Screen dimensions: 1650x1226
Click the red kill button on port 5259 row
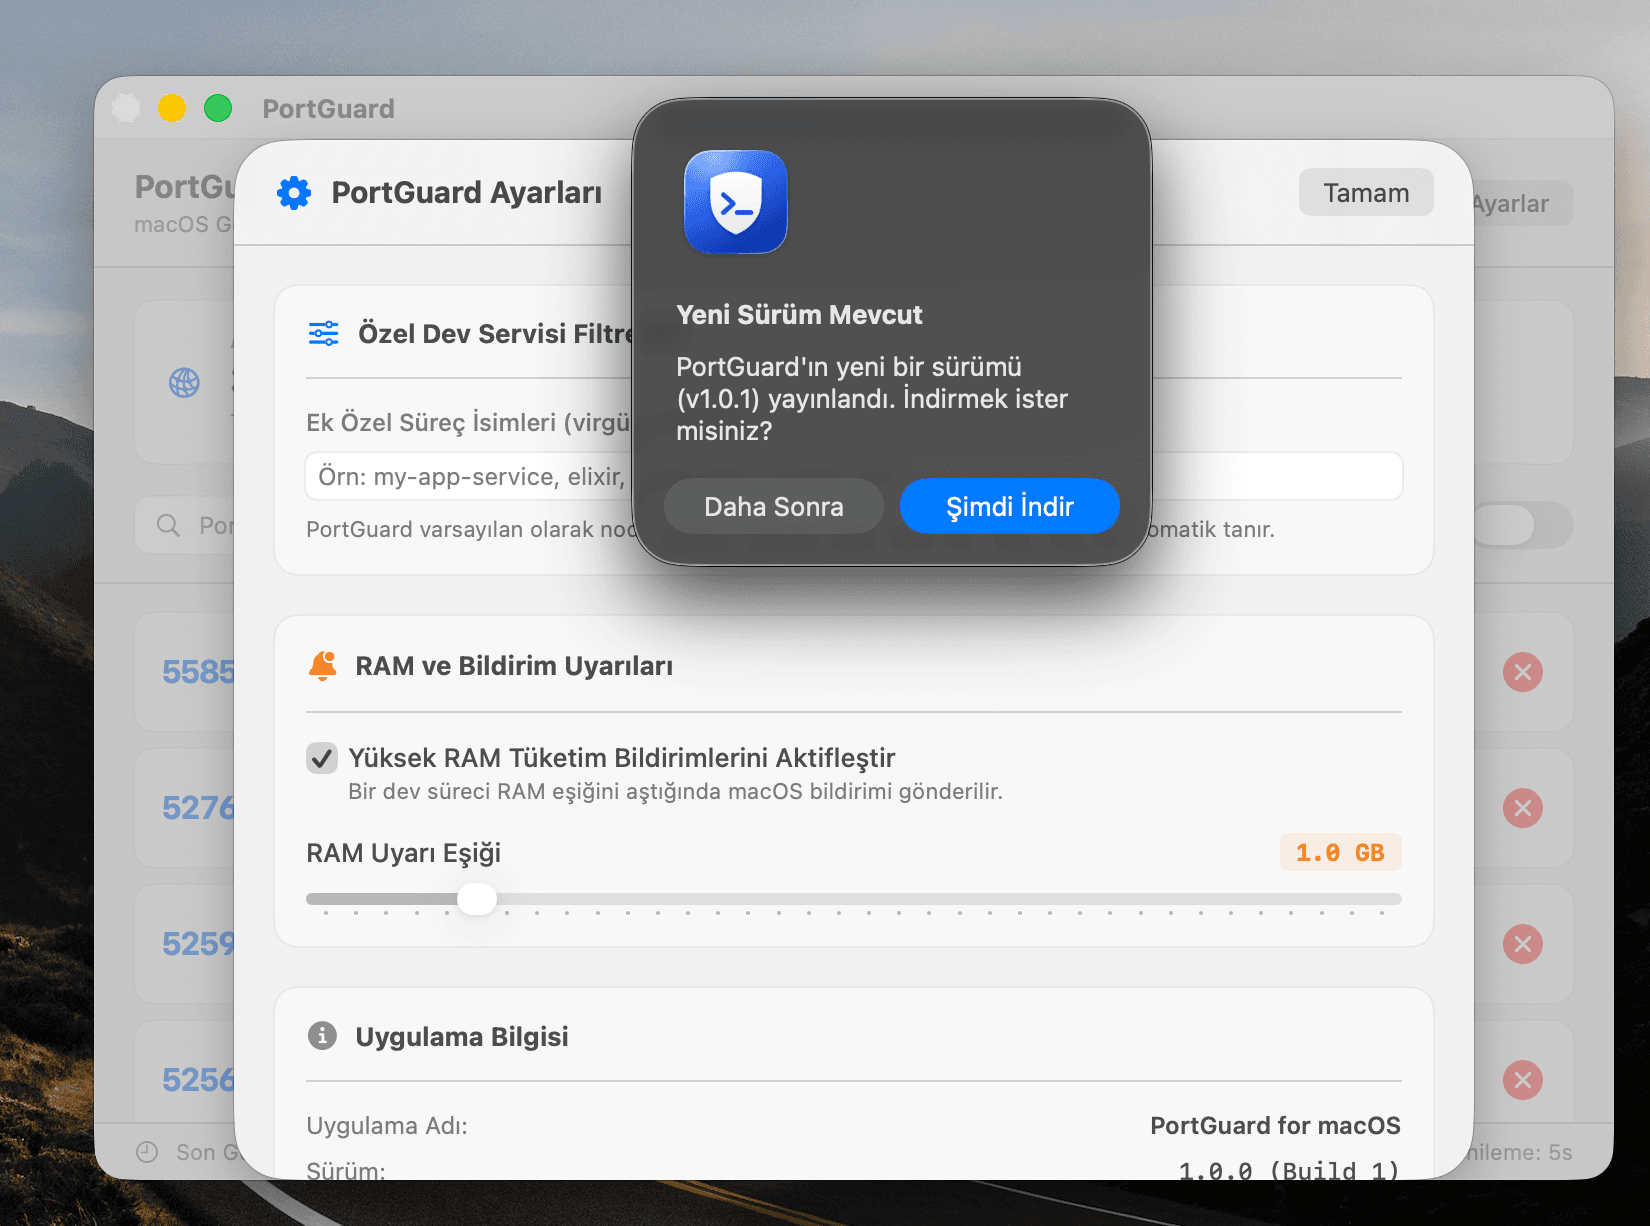[x=1522, y=944]
